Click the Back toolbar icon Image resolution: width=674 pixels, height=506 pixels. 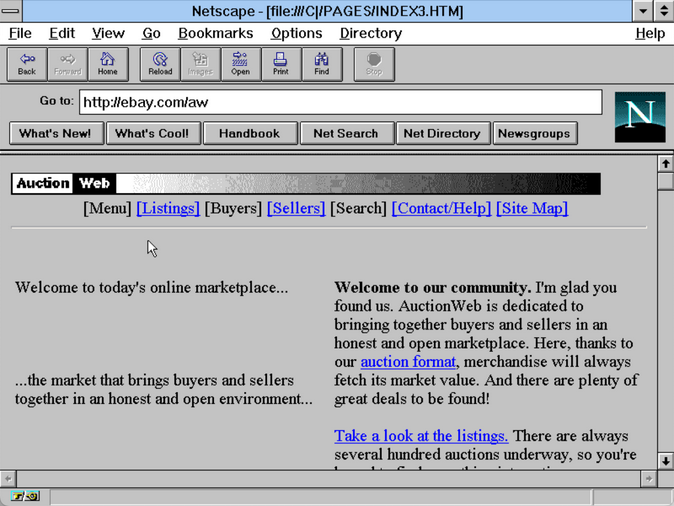tap(27, 64)
